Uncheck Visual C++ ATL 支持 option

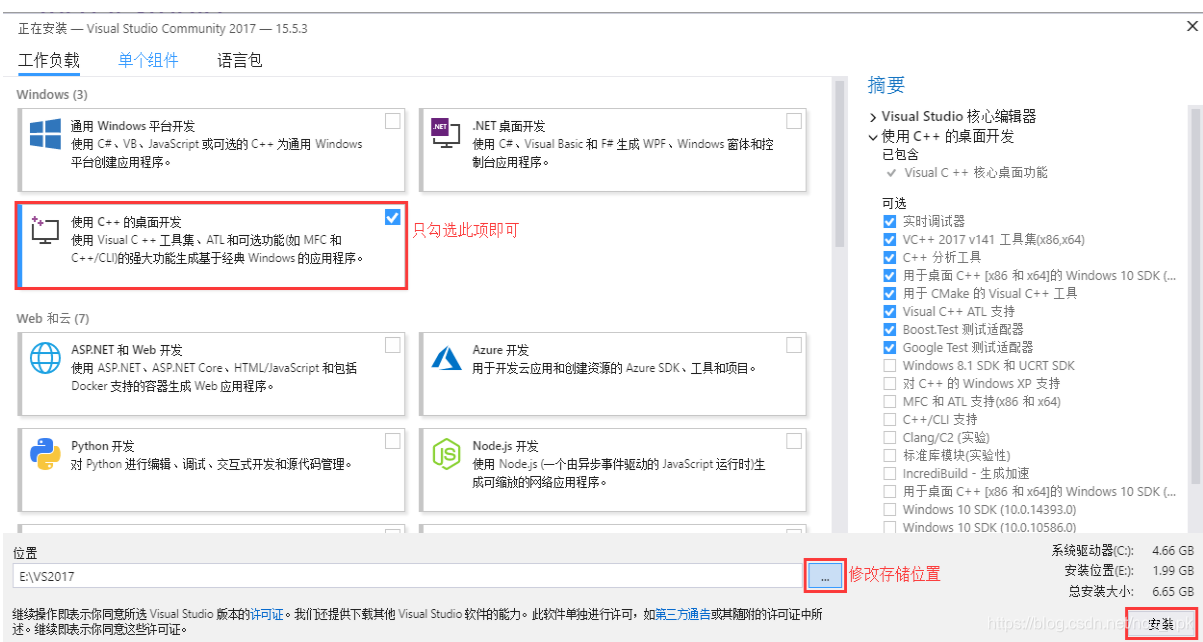(x=890, y=311)
